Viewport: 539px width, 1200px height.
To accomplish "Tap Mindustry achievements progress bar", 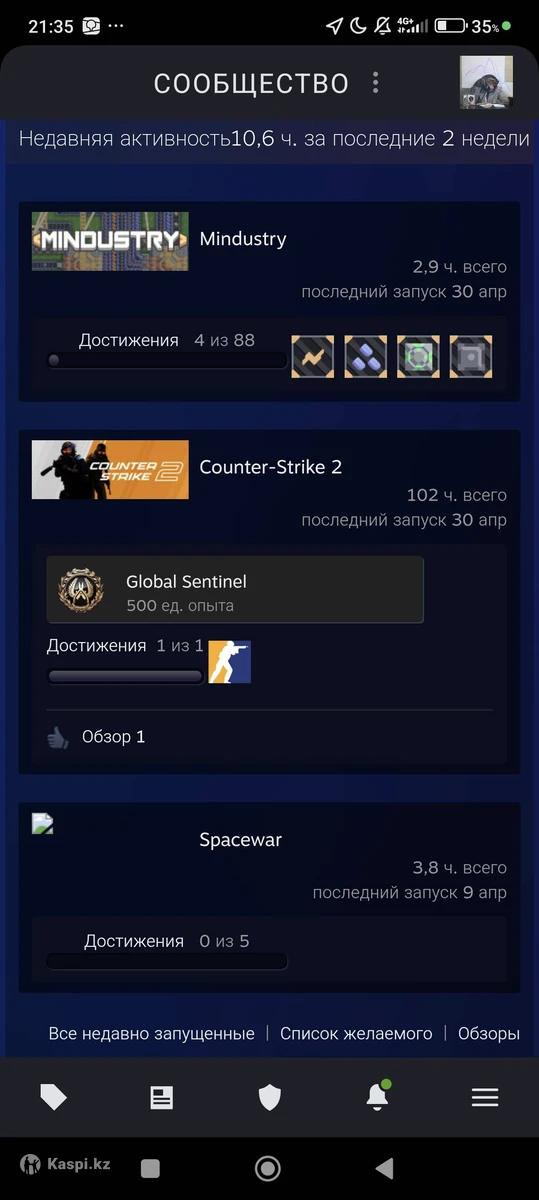I will pos(167,361).
